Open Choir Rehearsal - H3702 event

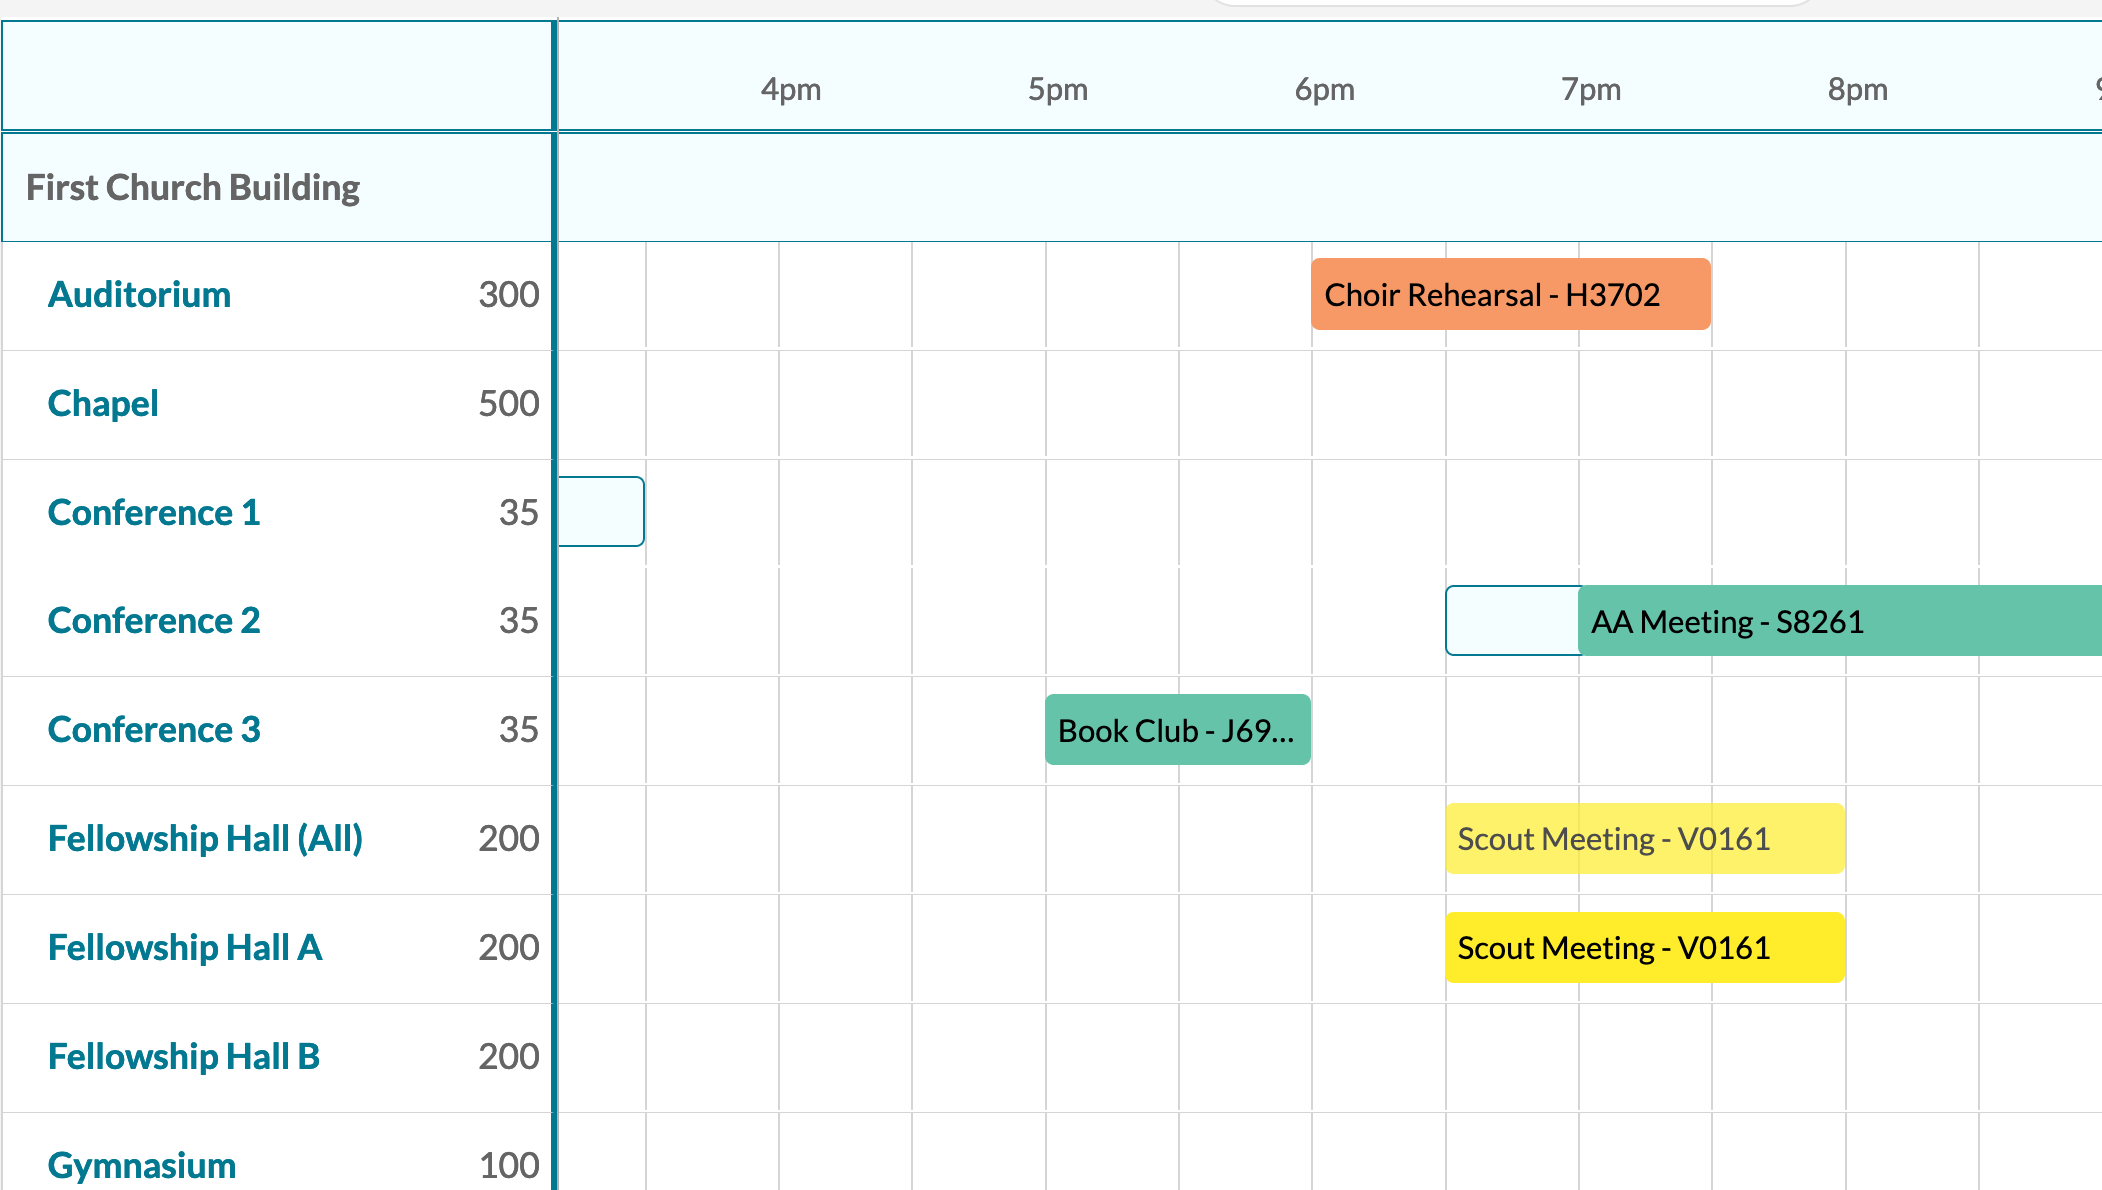(1510, 295)
